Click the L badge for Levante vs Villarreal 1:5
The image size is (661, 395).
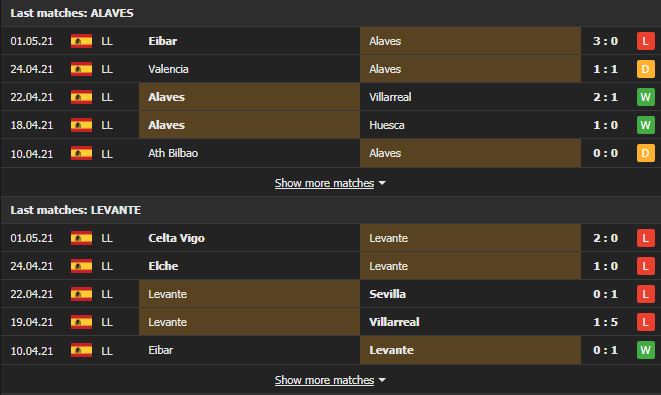pyautogui.click(x=645, y=322)
